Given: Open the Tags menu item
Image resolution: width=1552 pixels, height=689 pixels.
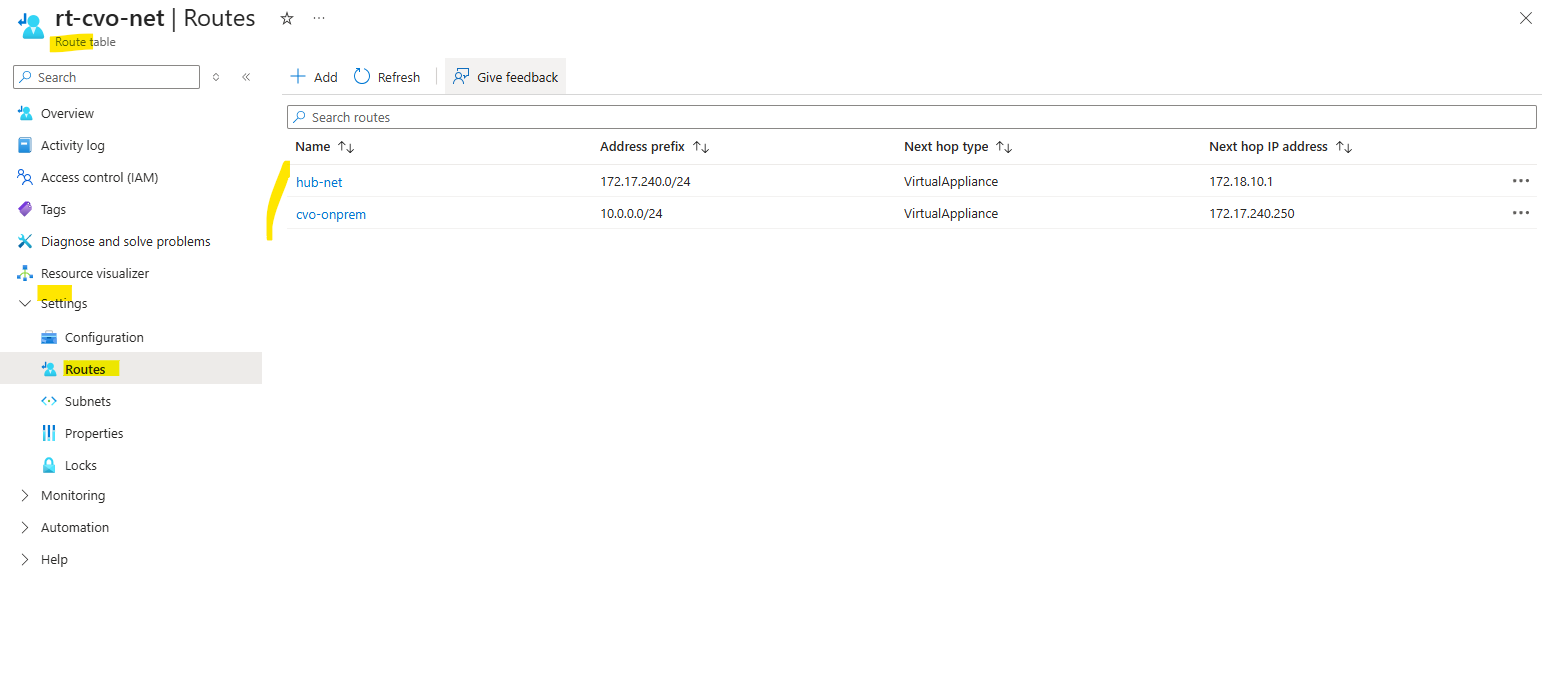Looking at the screenshot, I should 53,209.
